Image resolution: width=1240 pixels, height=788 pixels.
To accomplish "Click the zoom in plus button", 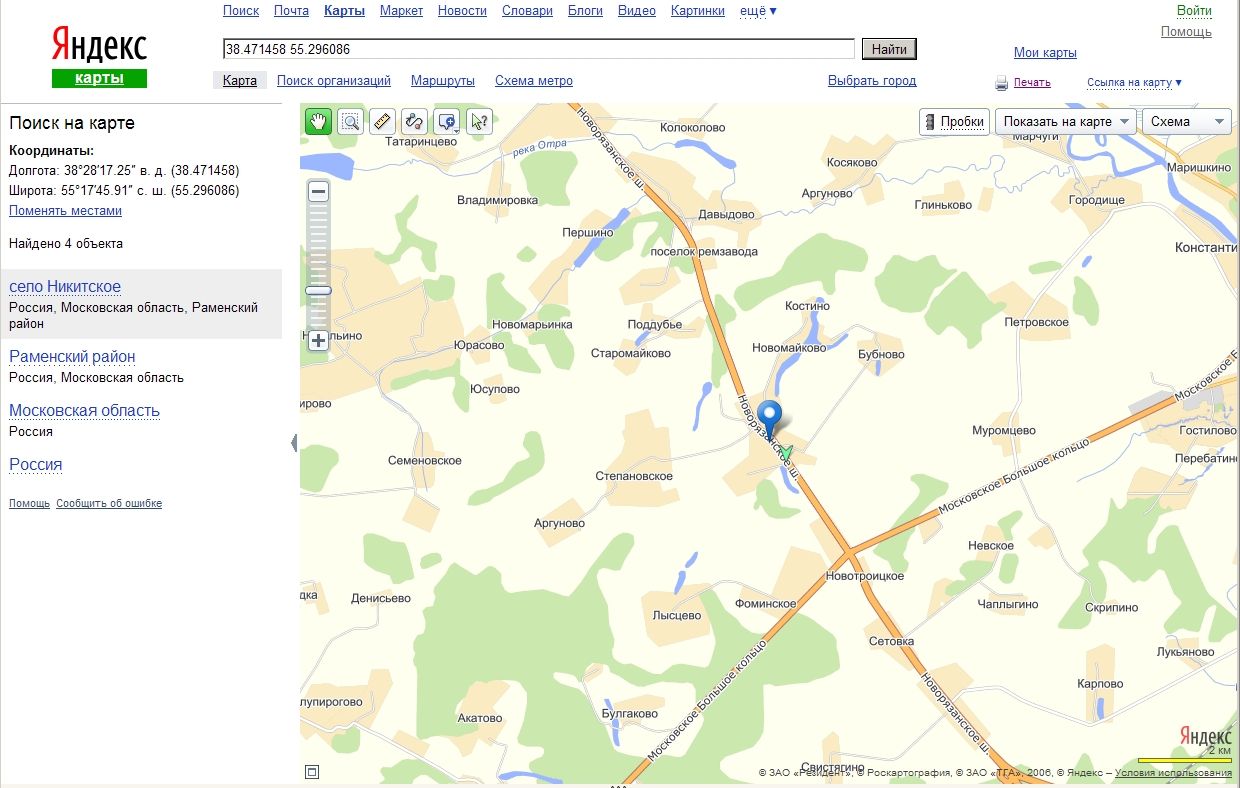I will (318, 341).
